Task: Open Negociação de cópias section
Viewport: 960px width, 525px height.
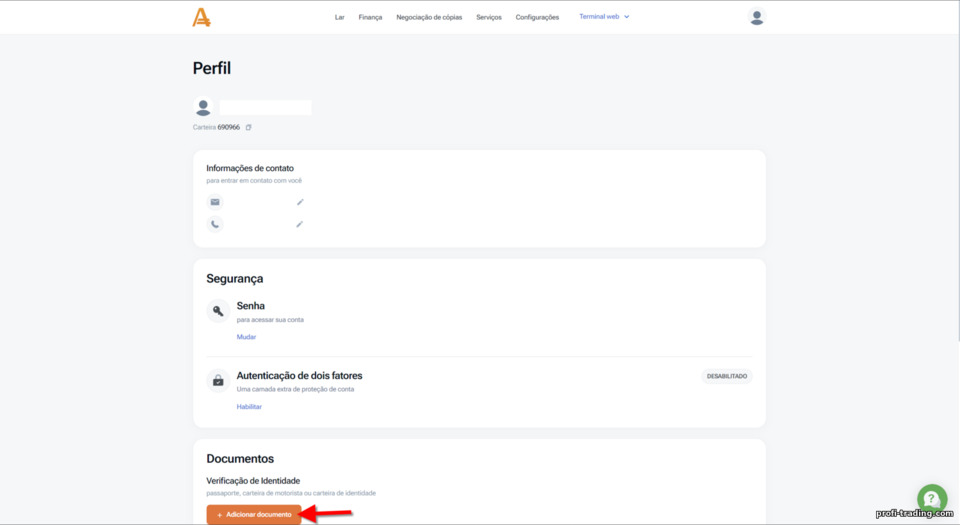Action: [x=429, y=17]
